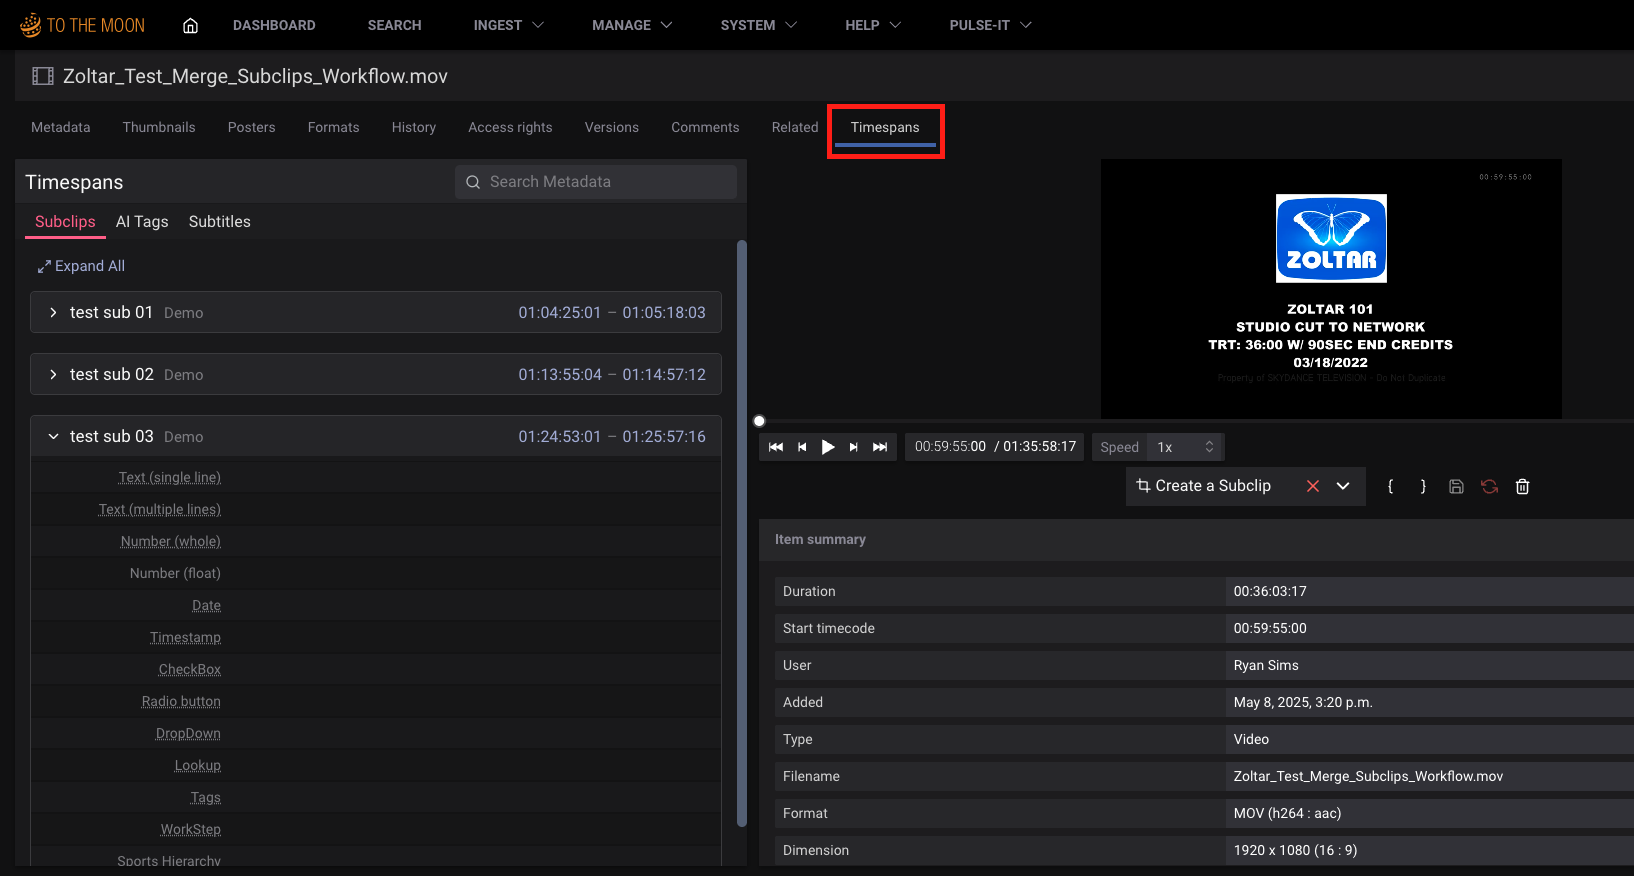The image size is (1634, 876).
Task: Select the Subtitles sub-tab
Action: (220, 222)
